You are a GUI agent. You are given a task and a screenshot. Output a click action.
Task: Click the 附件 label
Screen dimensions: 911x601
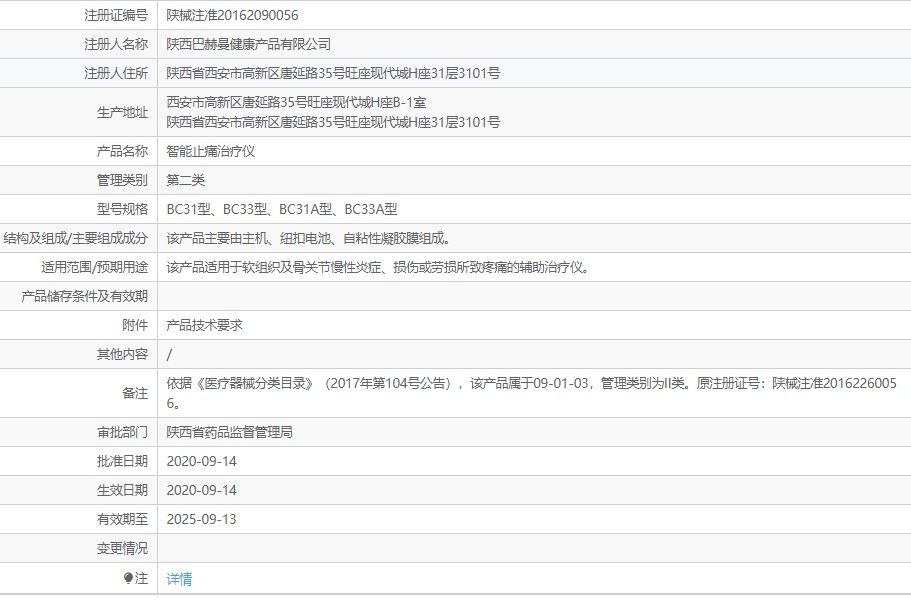pos(135,325)
